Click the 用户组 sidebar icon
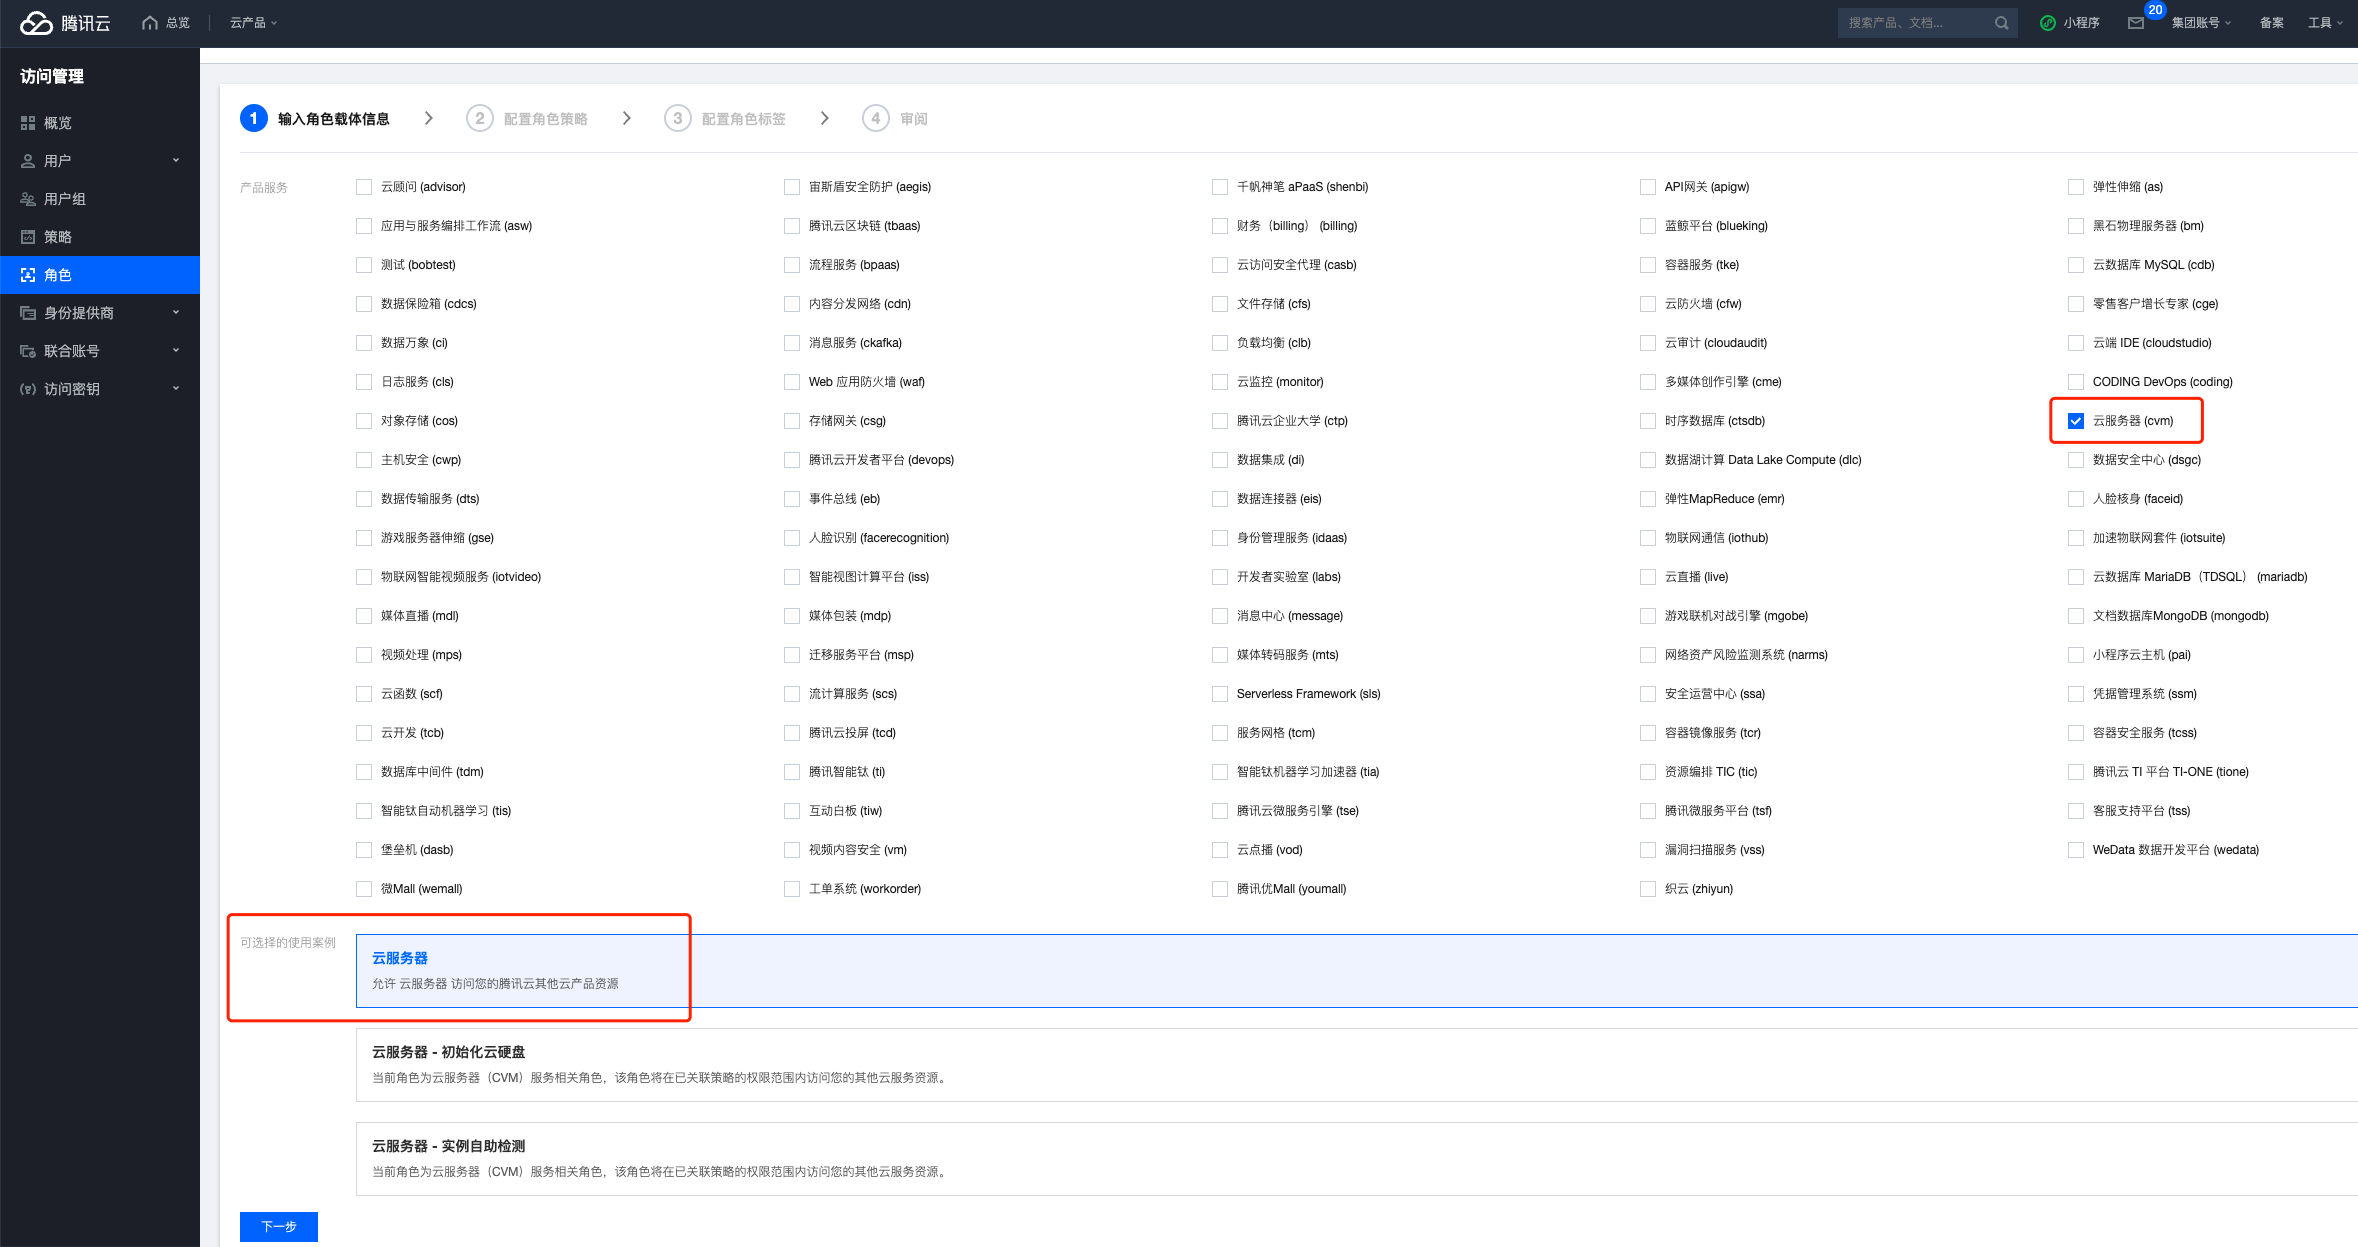Screen dimensions: 2358x1247 point(28,199)
